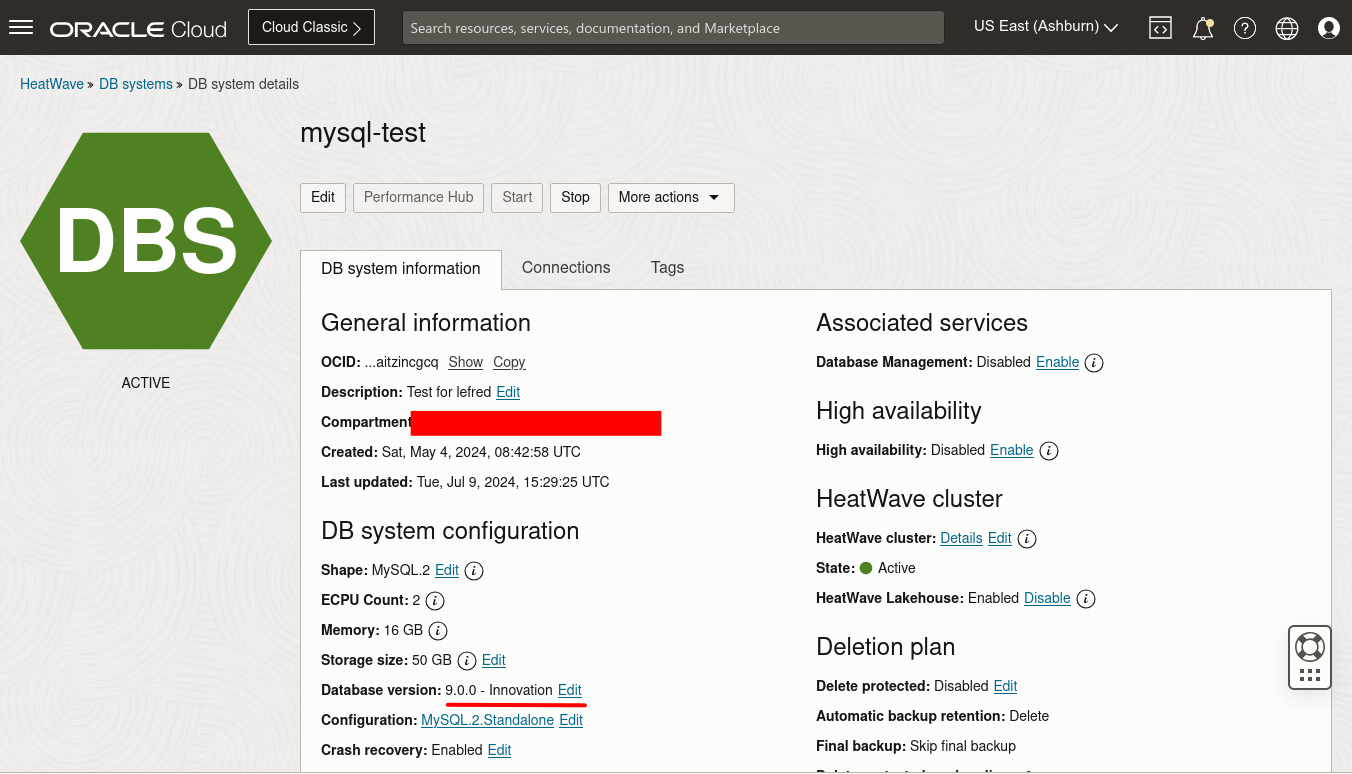Stop the mysql-test DB system
Image resolution: width=1352 pixels, height=774 pixels.
click(575, 198)
